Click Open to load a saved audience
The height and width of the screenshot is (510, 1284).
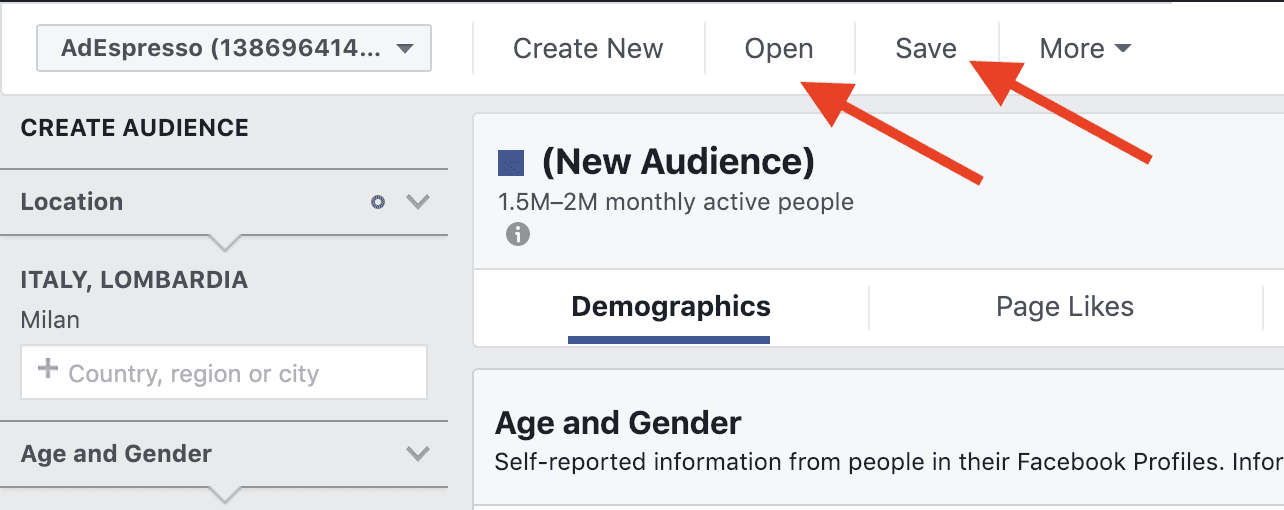tap(778, 49)
